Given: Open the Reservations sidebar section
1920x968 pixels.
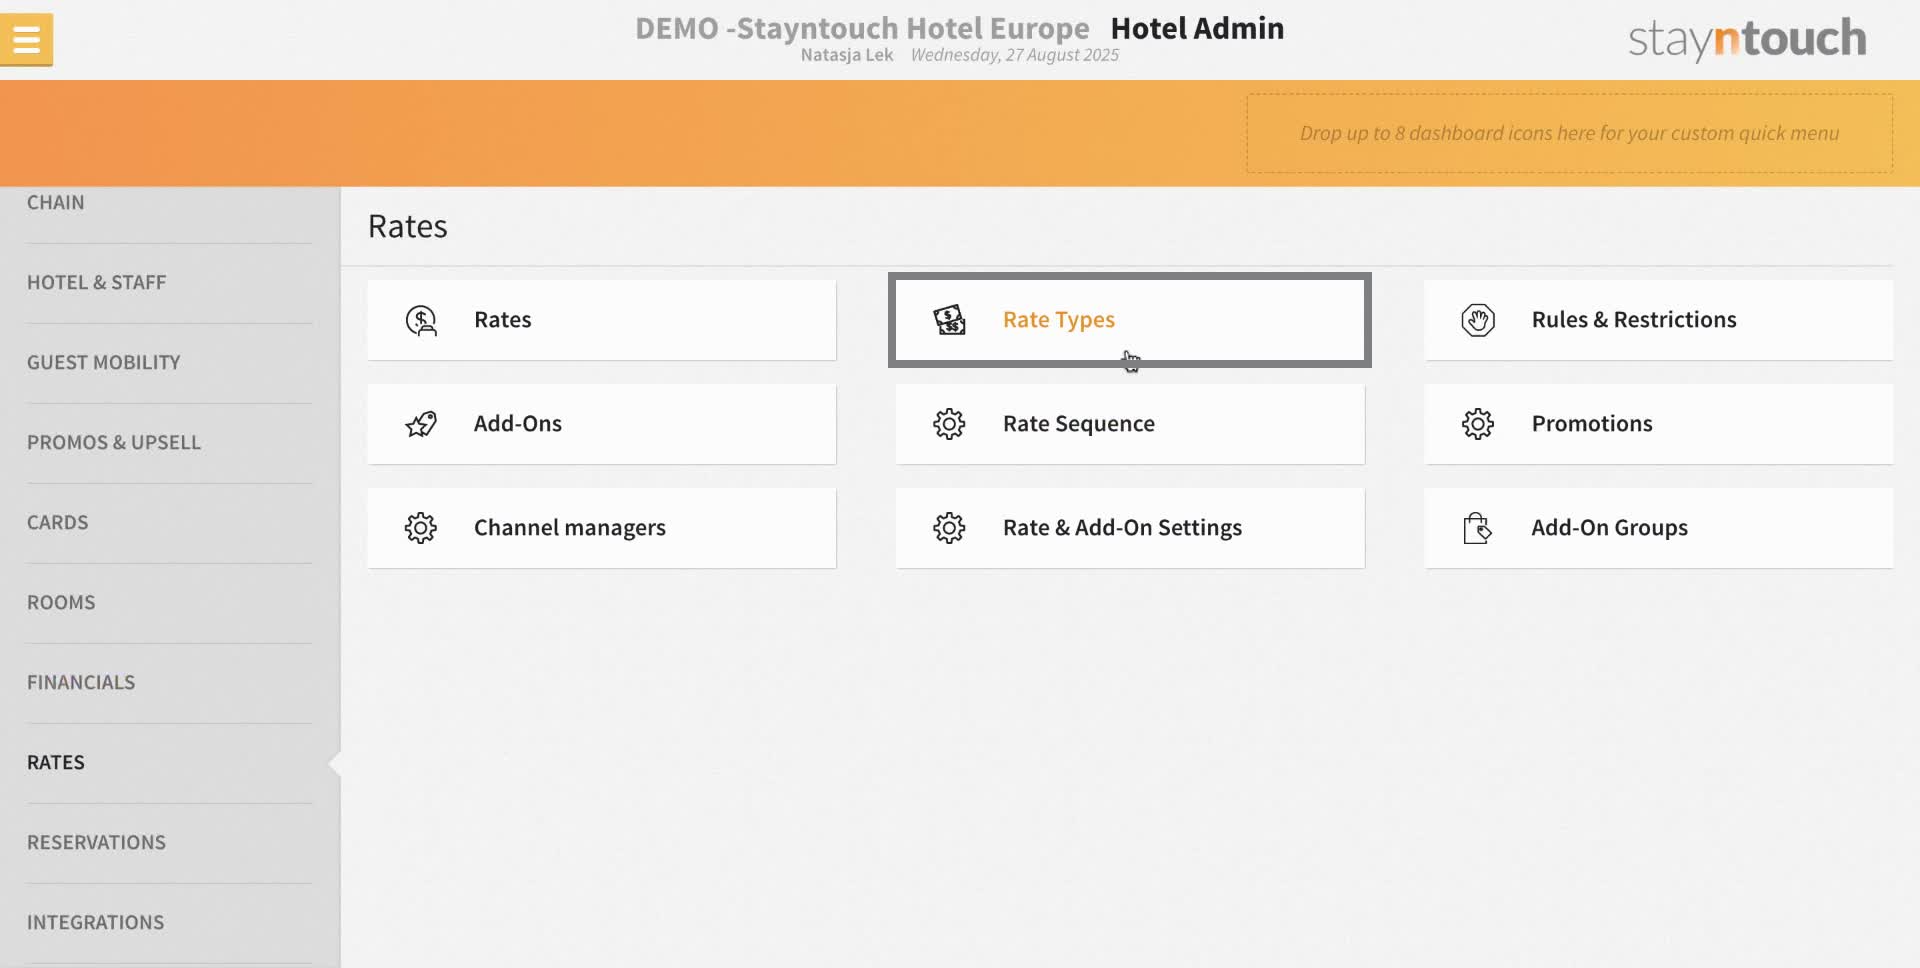Looking at the screenshot, I should click(x=97, y=843).
